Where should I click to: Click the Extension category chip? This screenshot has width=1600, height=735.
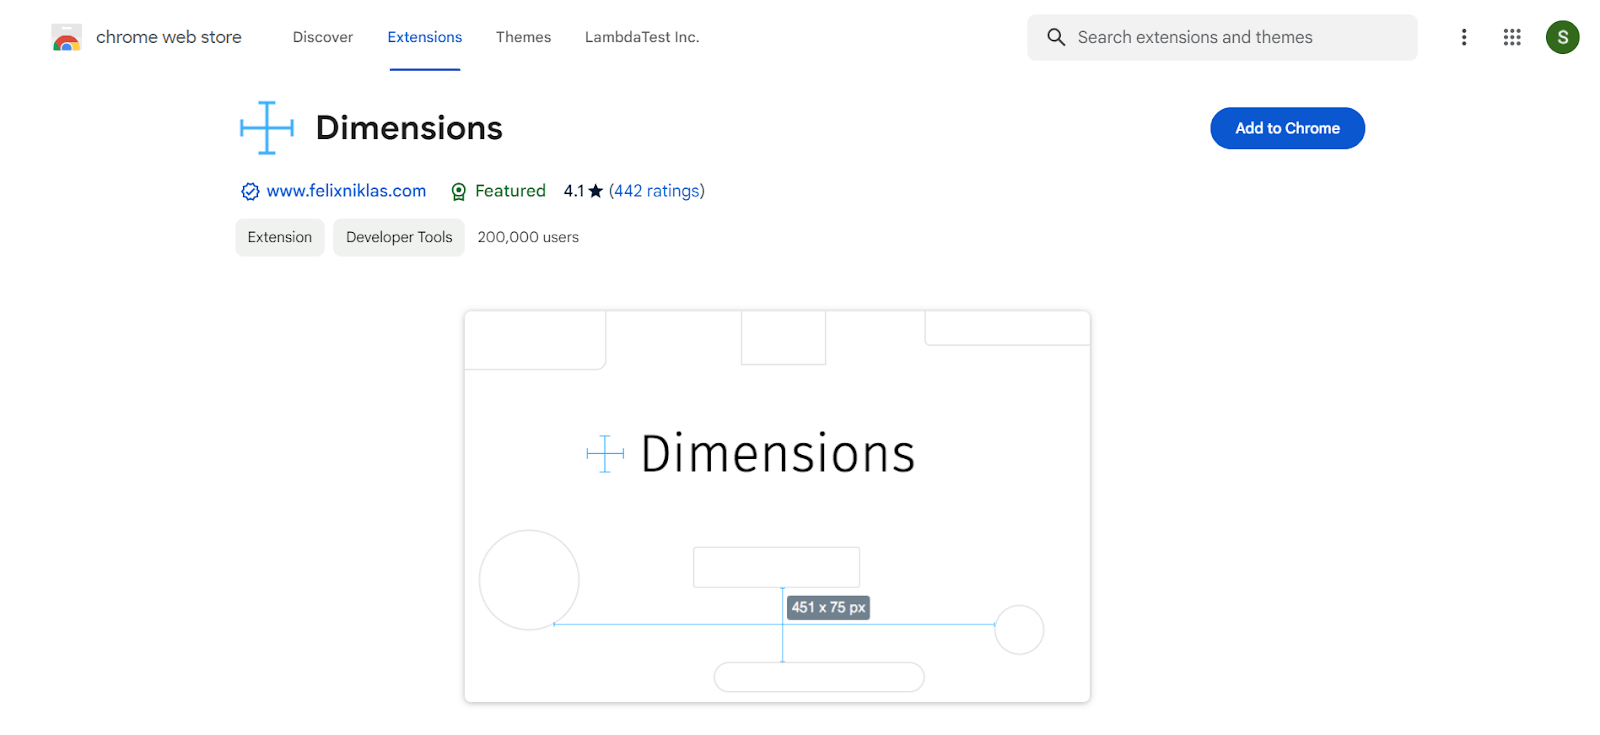coord(280,237)
